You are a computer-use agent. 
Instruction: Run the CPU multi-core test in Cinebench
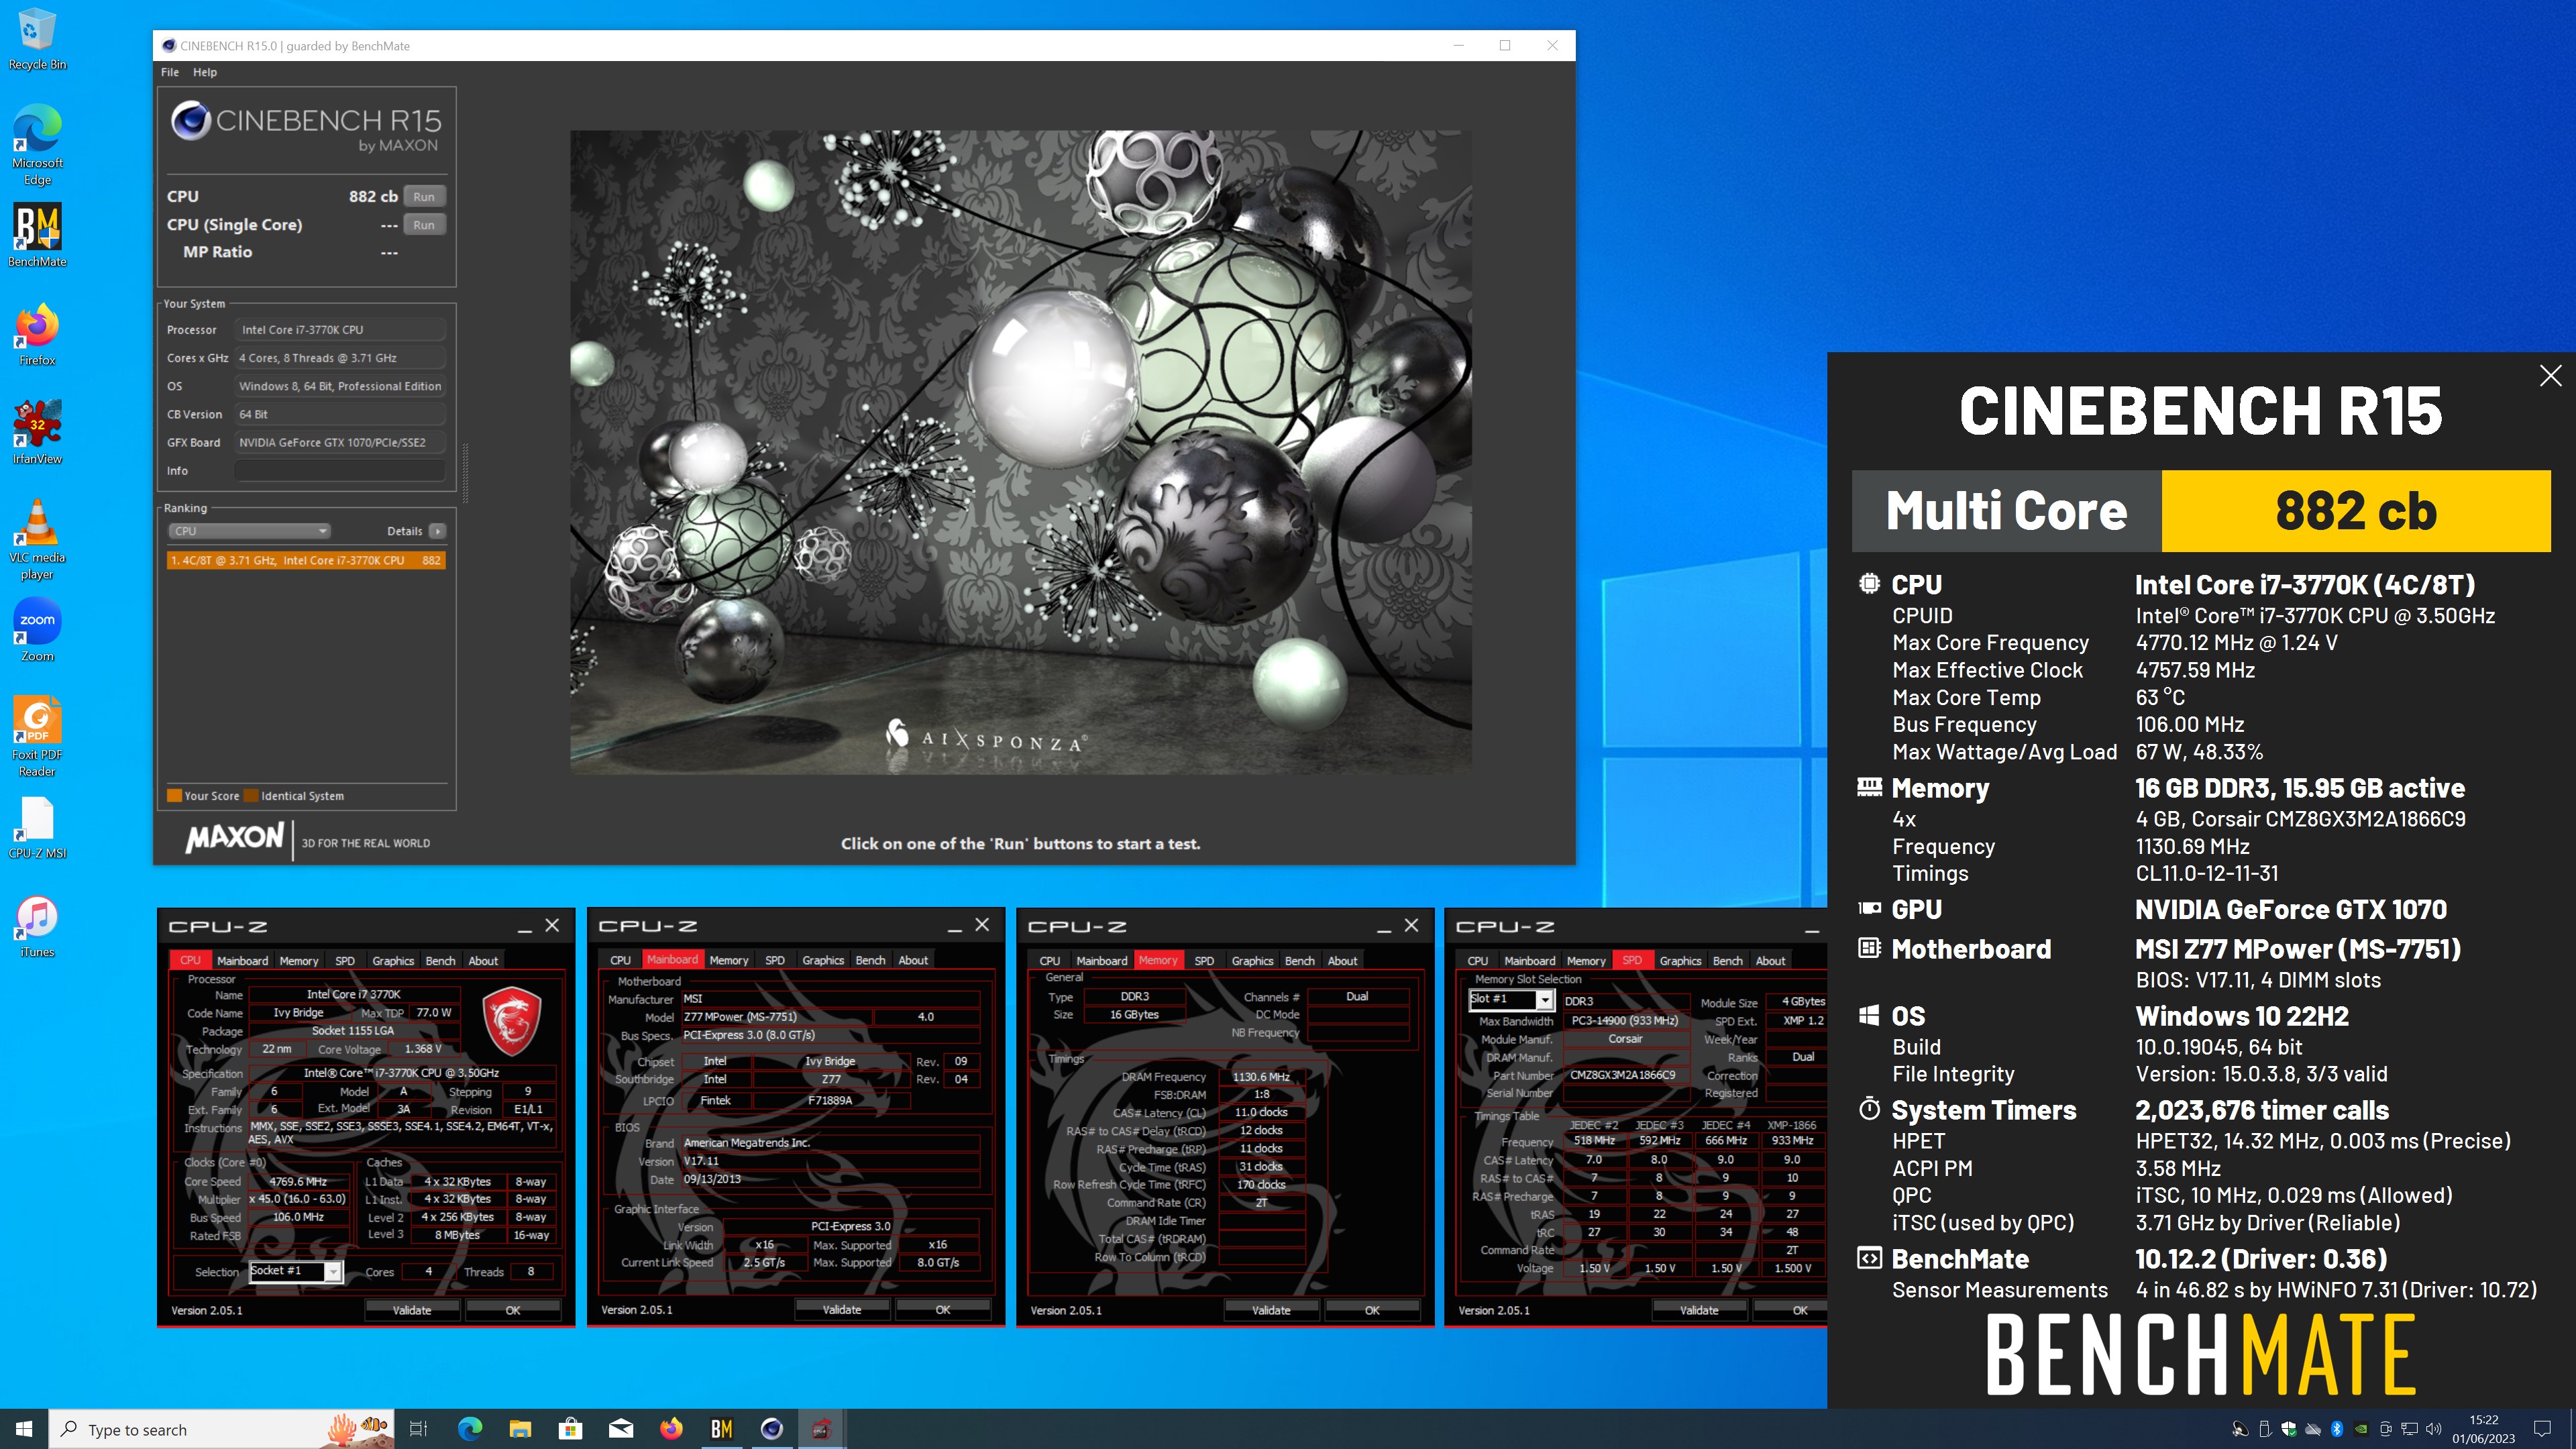(x=424, y=197)
